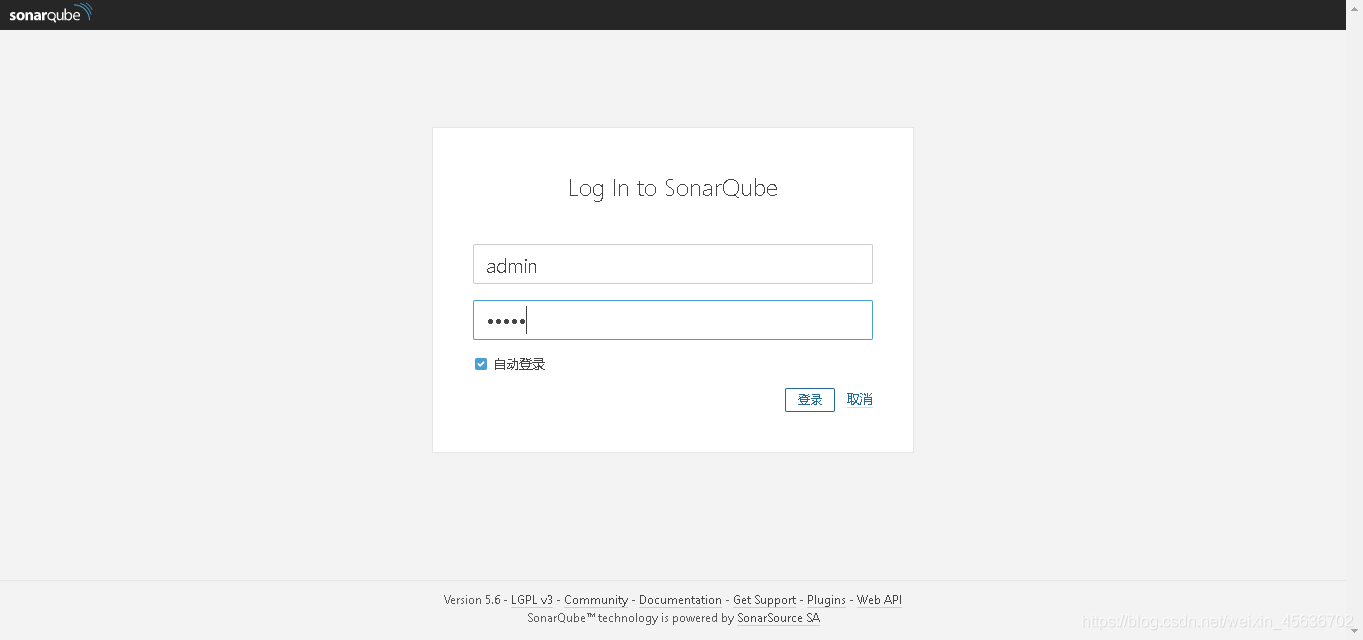The height and width of the screenshot is (640, 1363).
Task: Click the password field showing dots
Action: pos(672,320)
